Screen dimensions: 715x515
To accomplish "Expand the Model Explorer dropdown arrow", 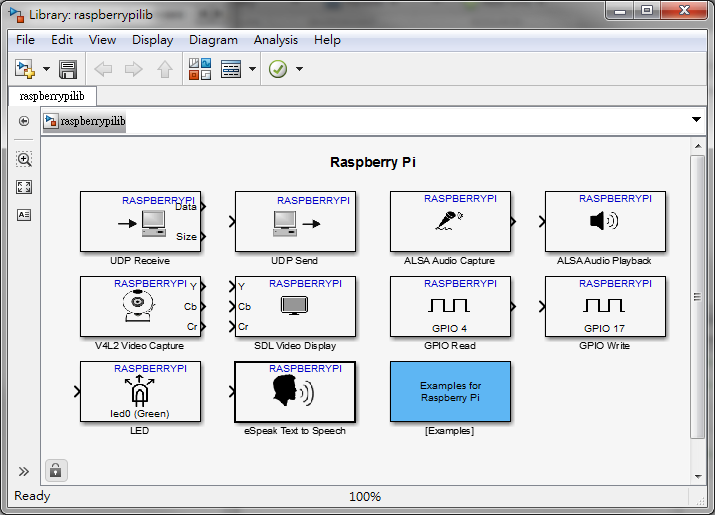I will 252,69.
